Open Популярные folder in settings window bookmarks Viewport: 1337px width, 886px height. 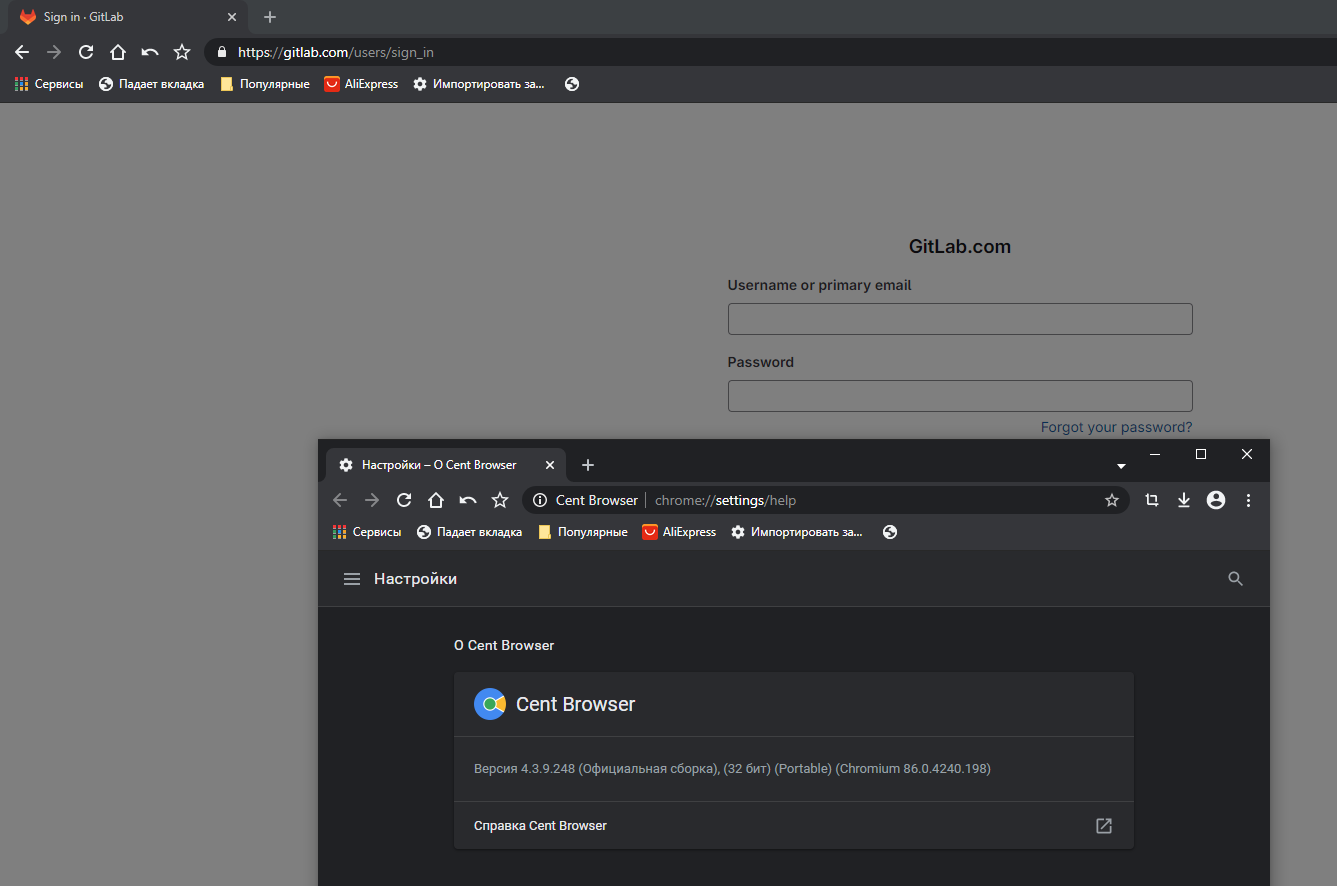point(583,532)
